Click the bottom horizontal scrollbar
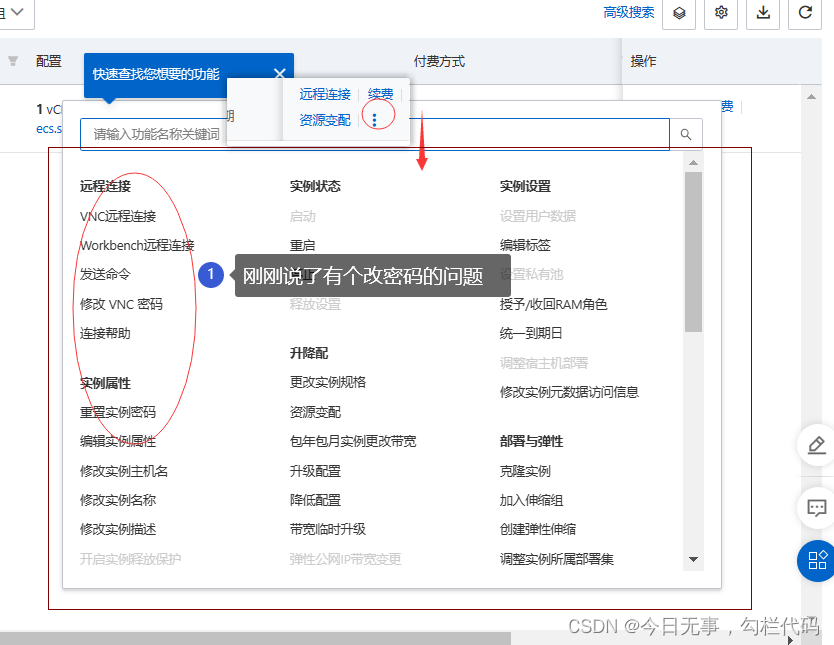Image resolution: width=834 pixels, height=645 pixels. 255,638
